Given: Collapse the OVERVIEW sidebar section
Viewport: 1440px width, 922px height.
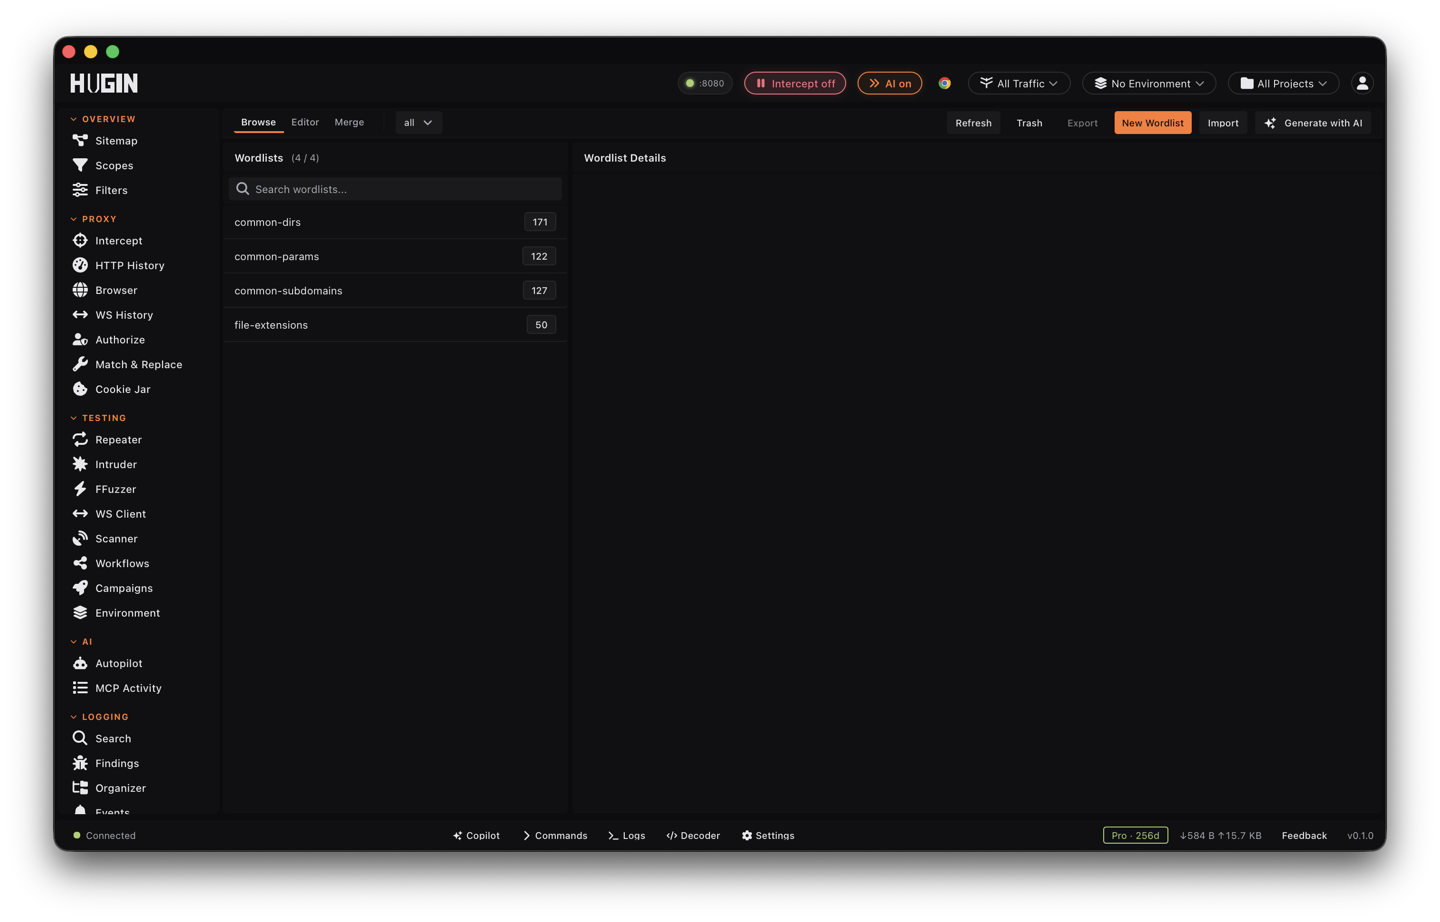Looking at the screenshot, I should (x=103, y=119).
